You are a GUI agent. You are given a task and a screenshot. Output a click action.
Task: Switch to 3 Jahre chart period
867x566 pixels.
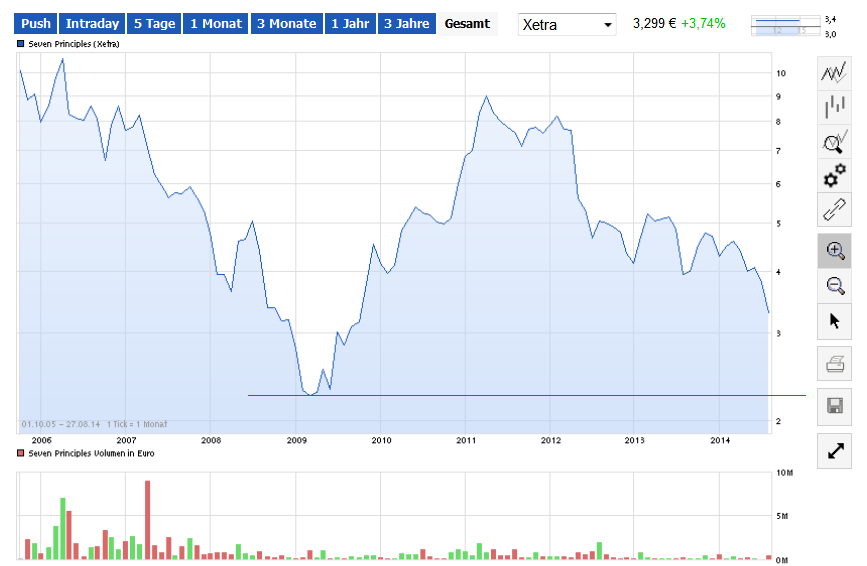coord(407,23)
